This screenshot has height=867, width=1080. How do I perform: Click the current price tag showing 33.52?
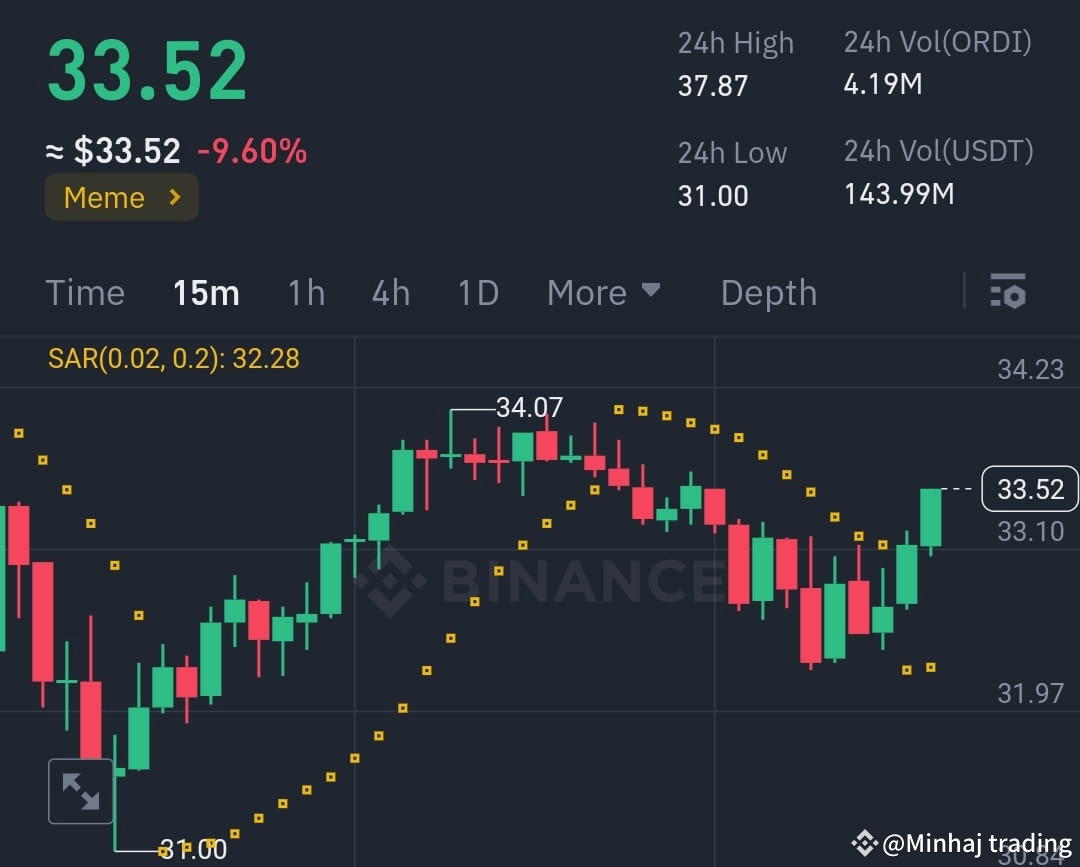coord(1030,489)
